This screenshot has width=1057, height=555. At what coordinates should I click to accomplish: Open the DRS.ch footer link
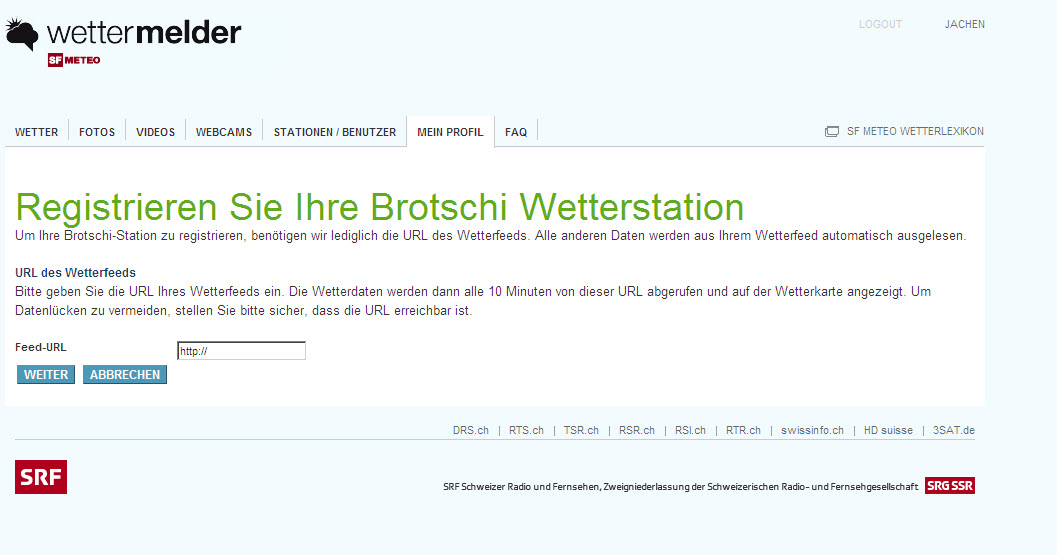tap(471, 430)
